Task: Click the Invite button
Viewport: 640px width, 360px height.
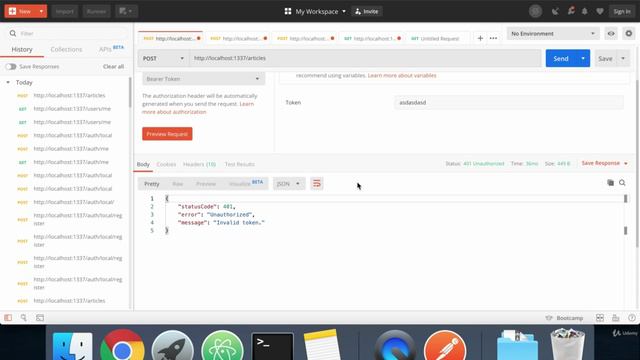Action: [367, 11]
